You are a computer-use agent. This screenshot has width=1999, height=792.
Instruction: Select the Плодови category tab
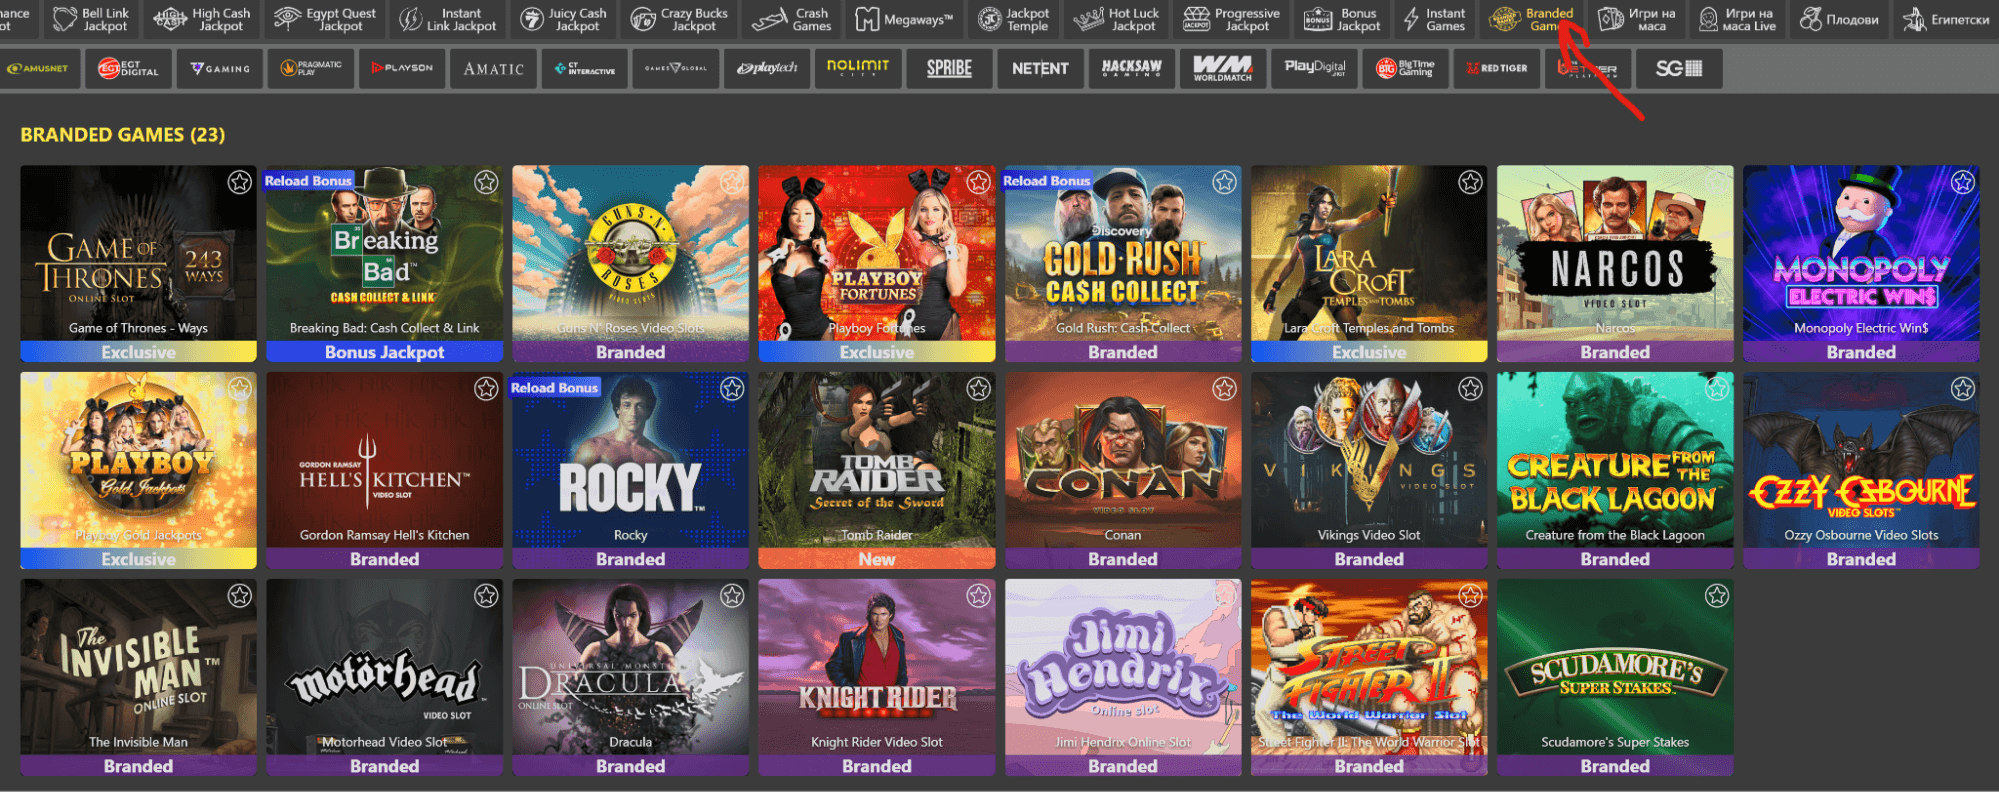pos(1839,19)
